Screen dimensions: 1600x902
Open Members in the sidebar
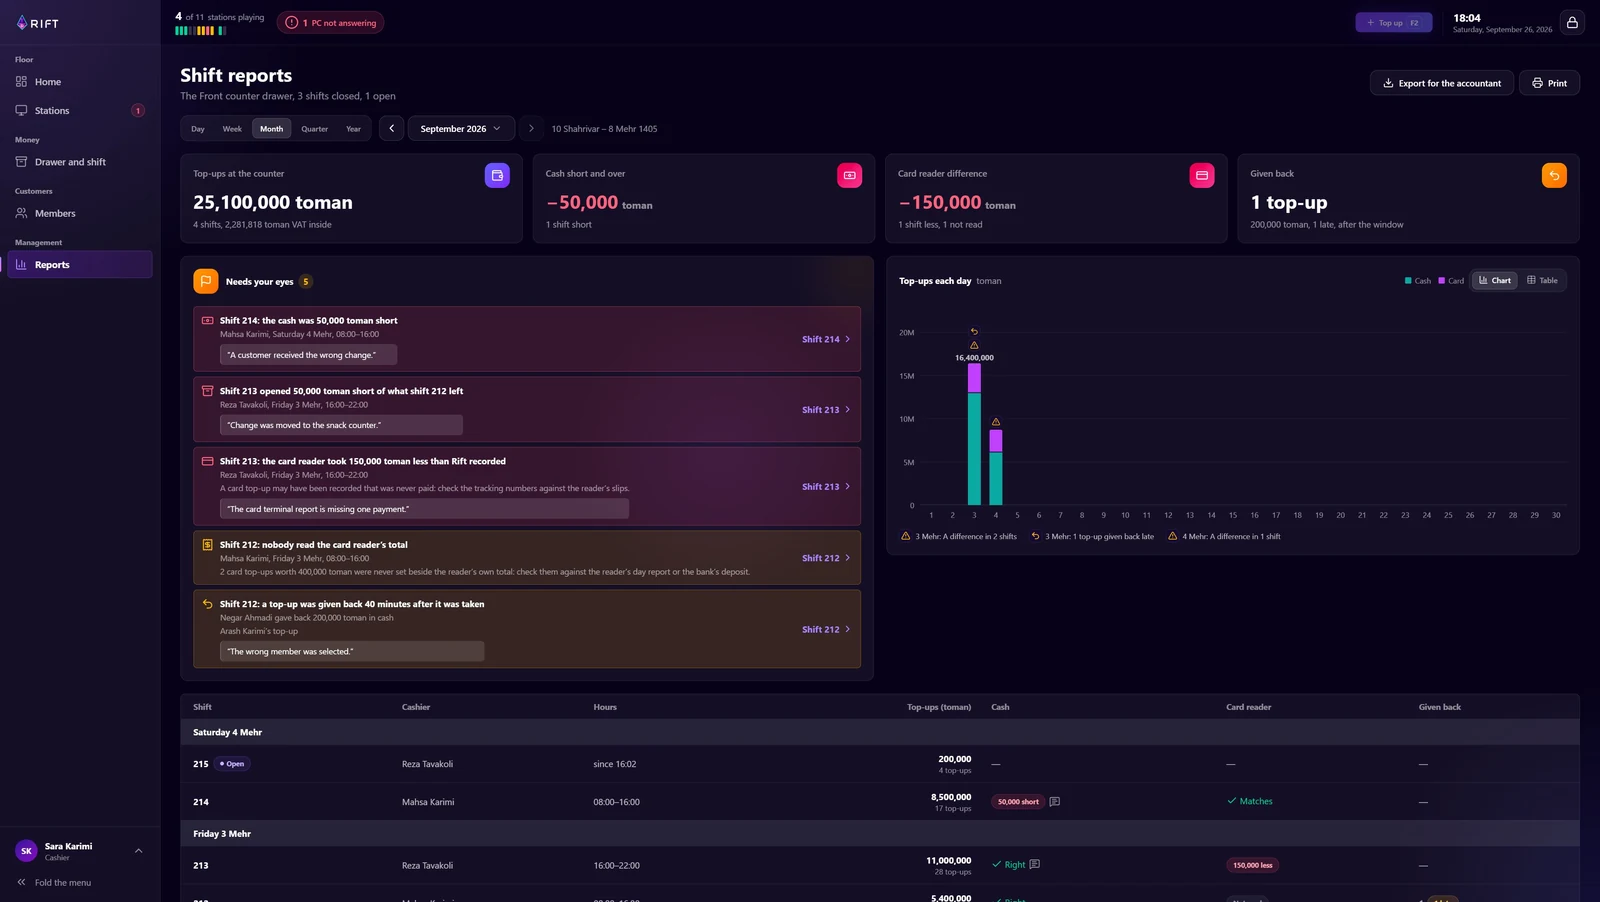point(80,213)
